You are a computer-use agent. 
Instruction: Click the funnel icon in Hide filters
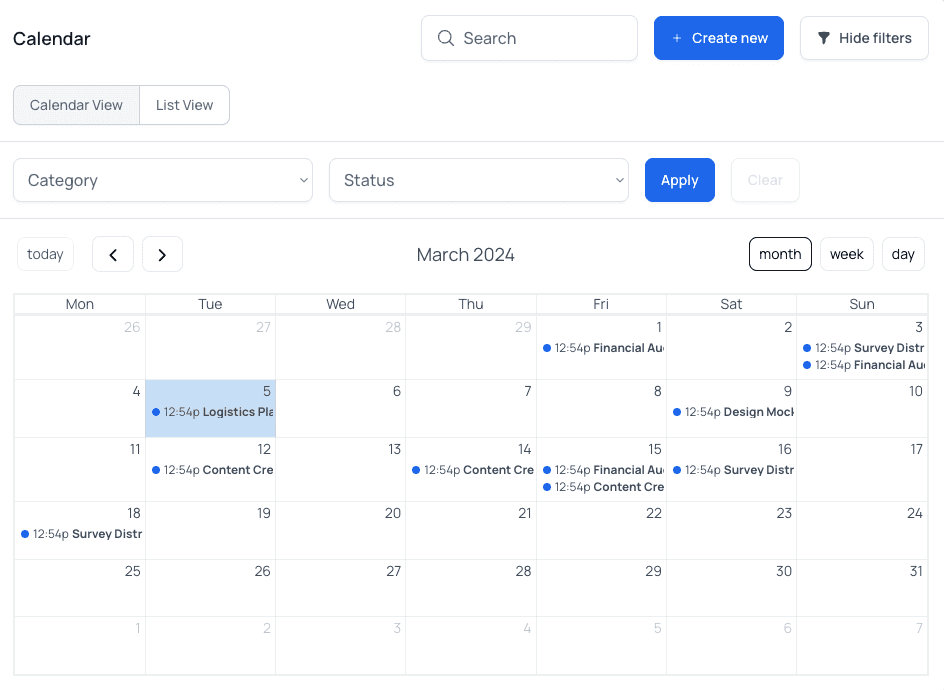click(x=824, y=38)
